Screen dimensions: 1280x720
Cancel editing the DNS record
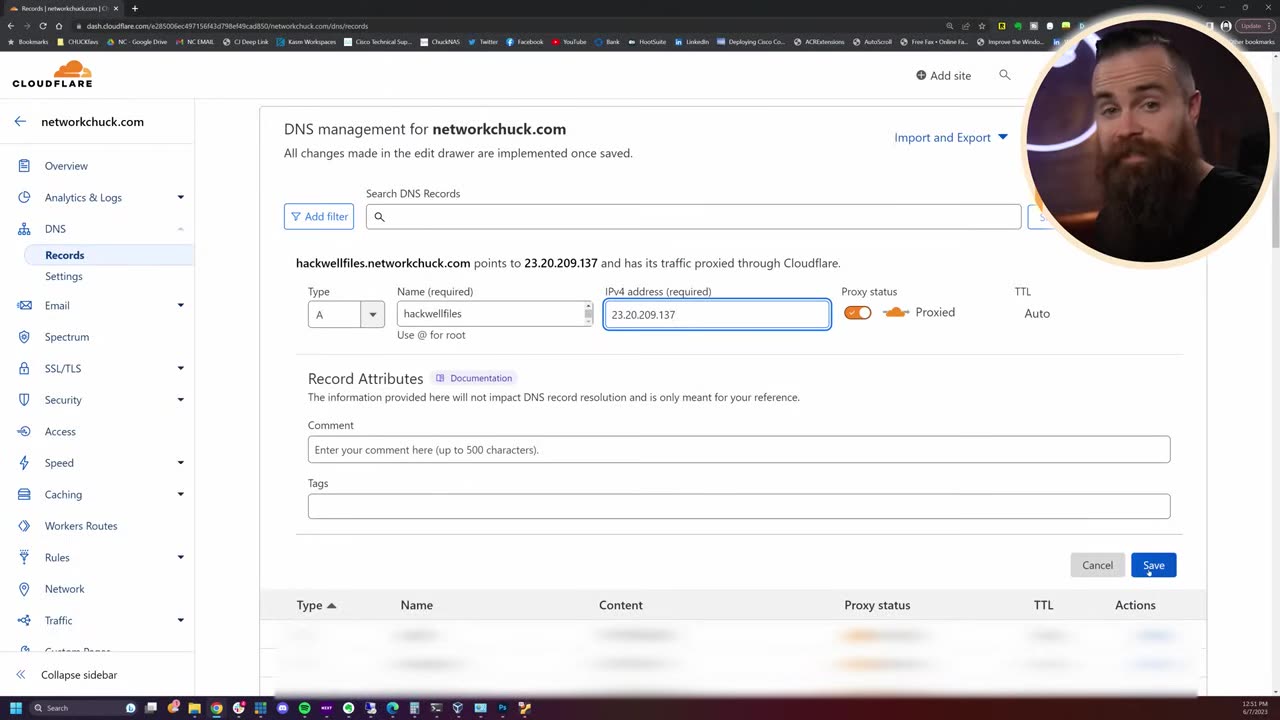tap(1097, 565)
